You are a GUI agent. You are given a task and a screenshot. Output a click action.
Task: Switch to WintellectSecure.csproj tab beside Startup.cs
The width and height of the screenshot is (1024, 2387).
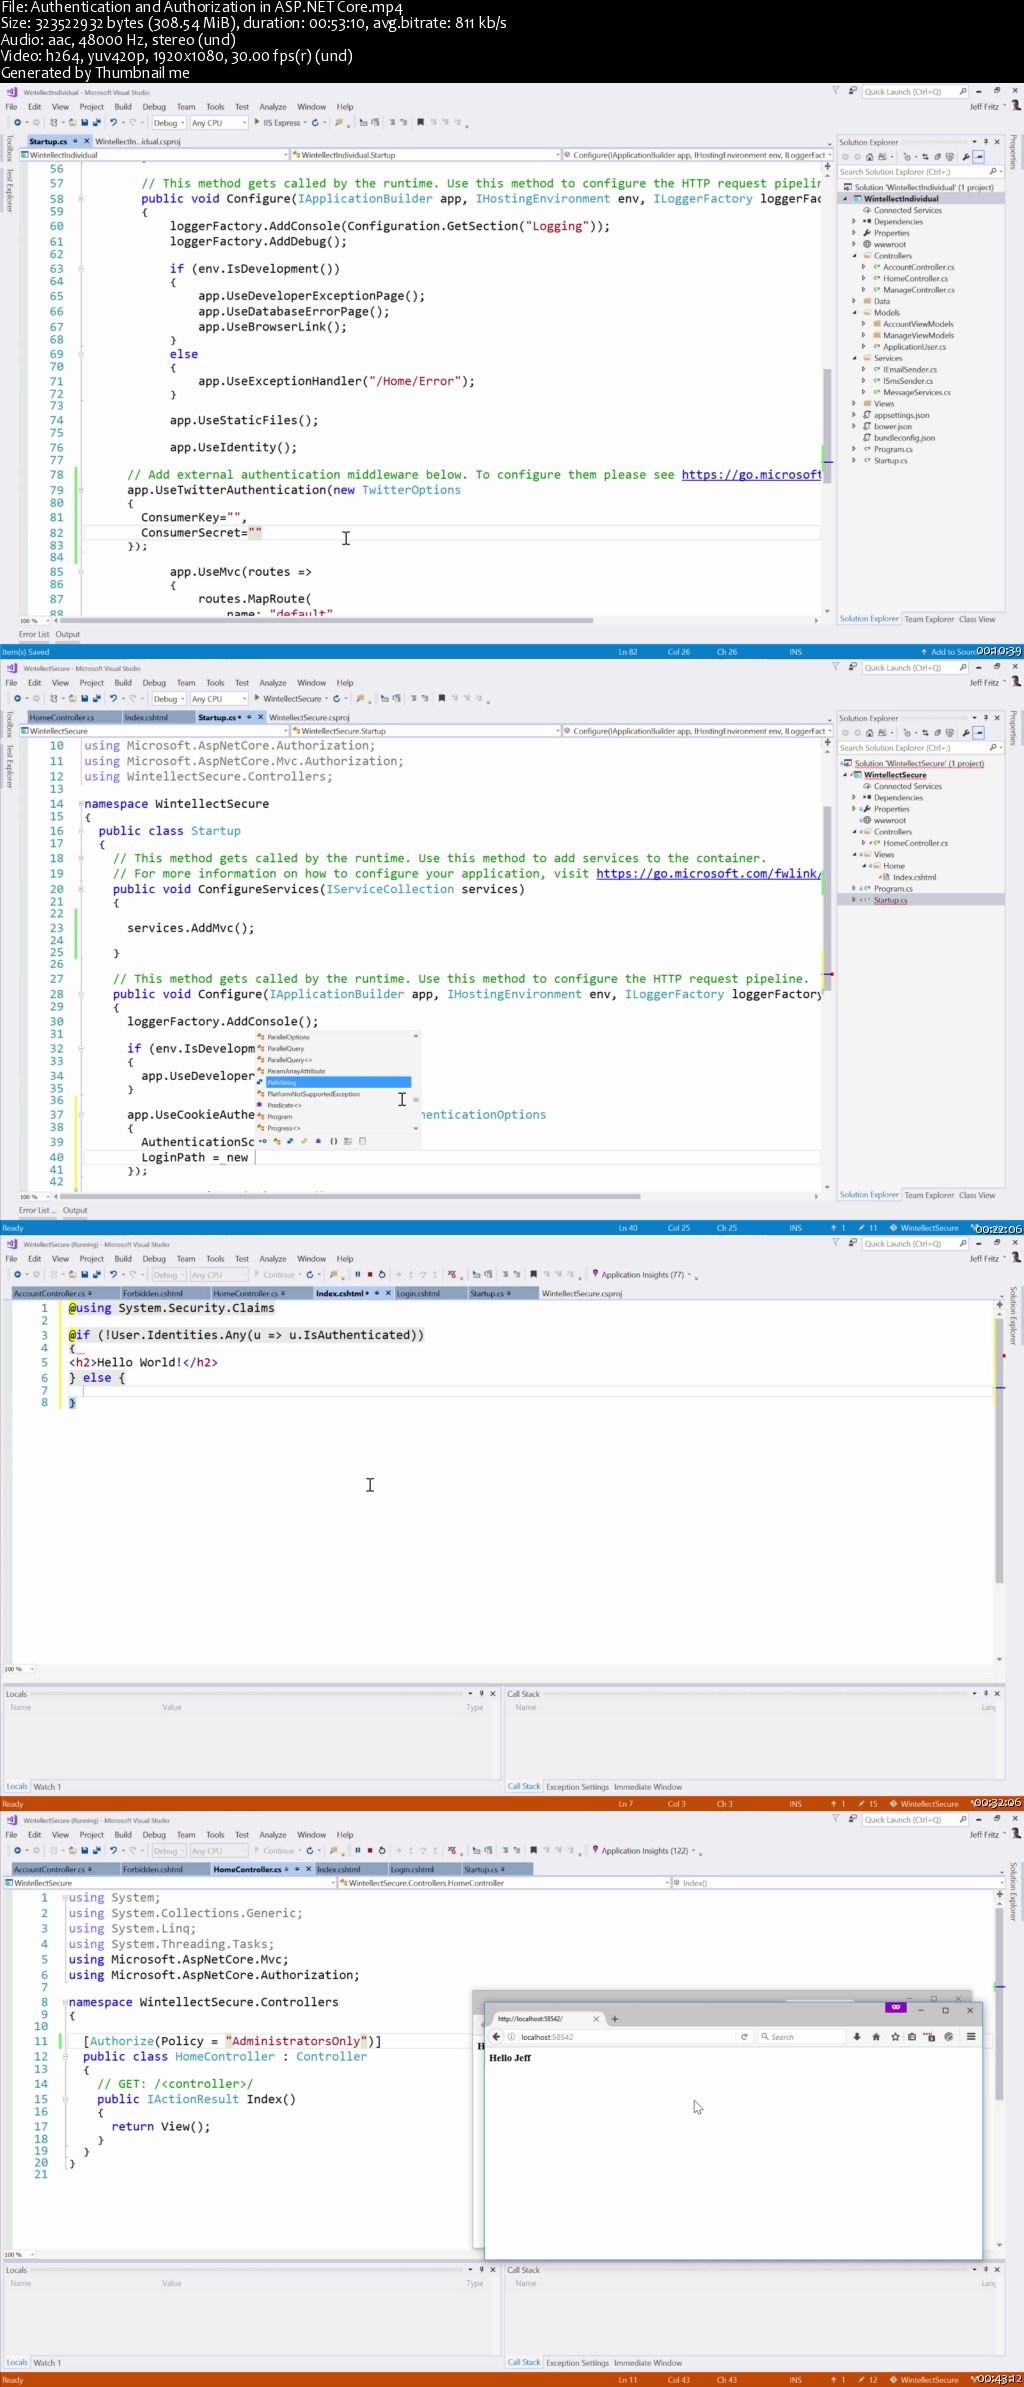(309, 717)
